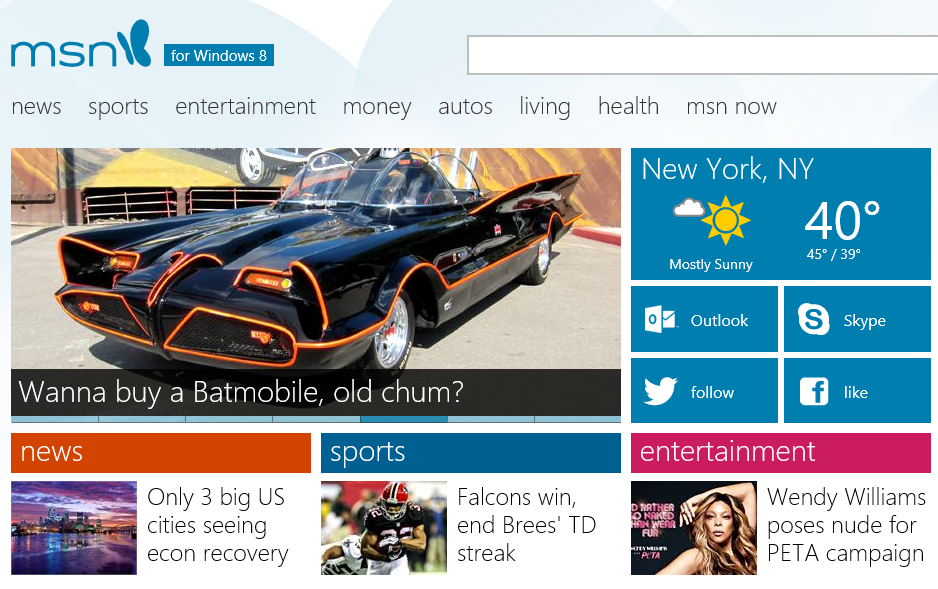Open the money navigation item
The image size is (938, 589).
click(x=377, y=107)
